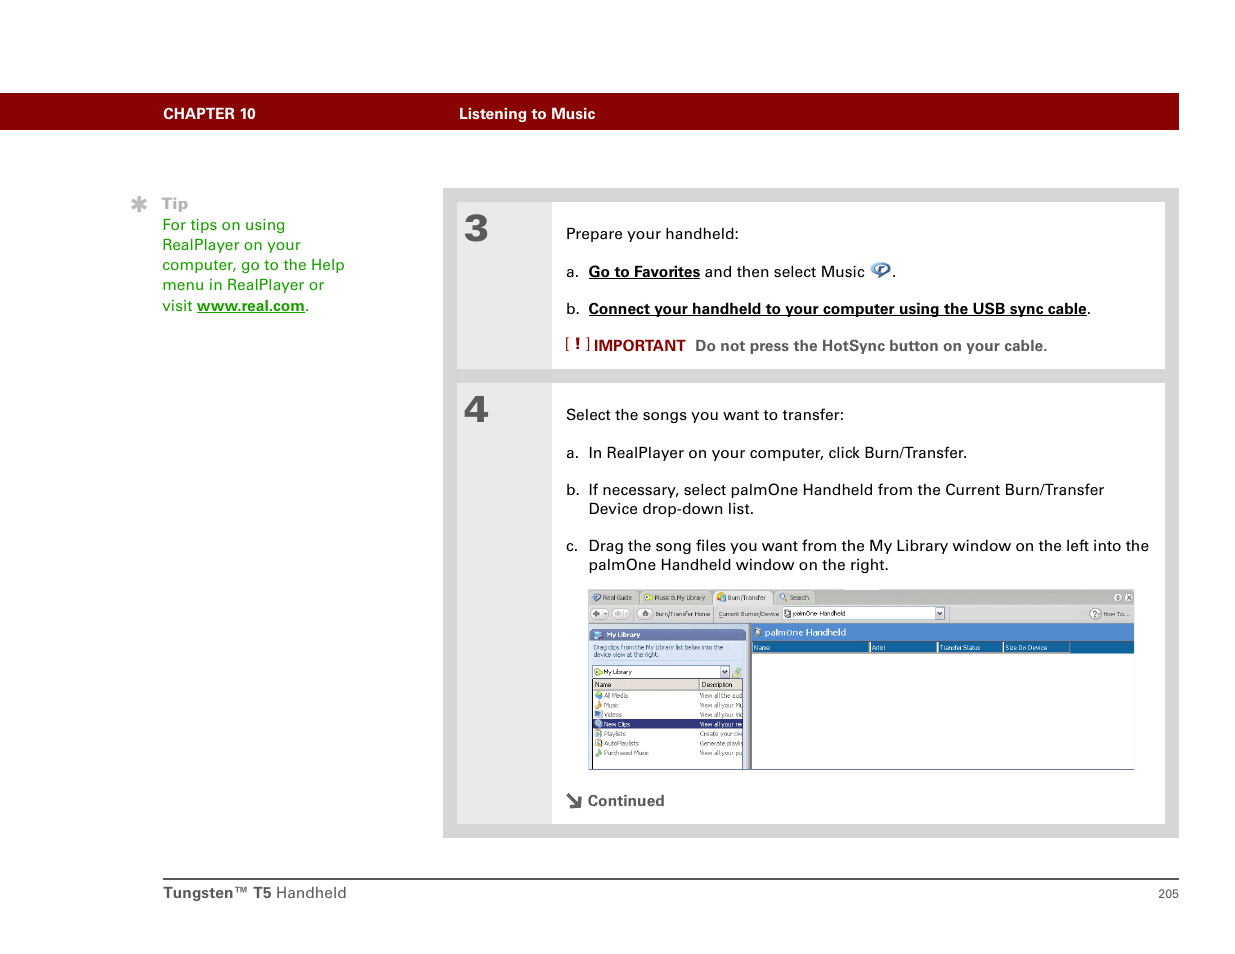Click the Tip asterisk icon

[x=139, y=204]
